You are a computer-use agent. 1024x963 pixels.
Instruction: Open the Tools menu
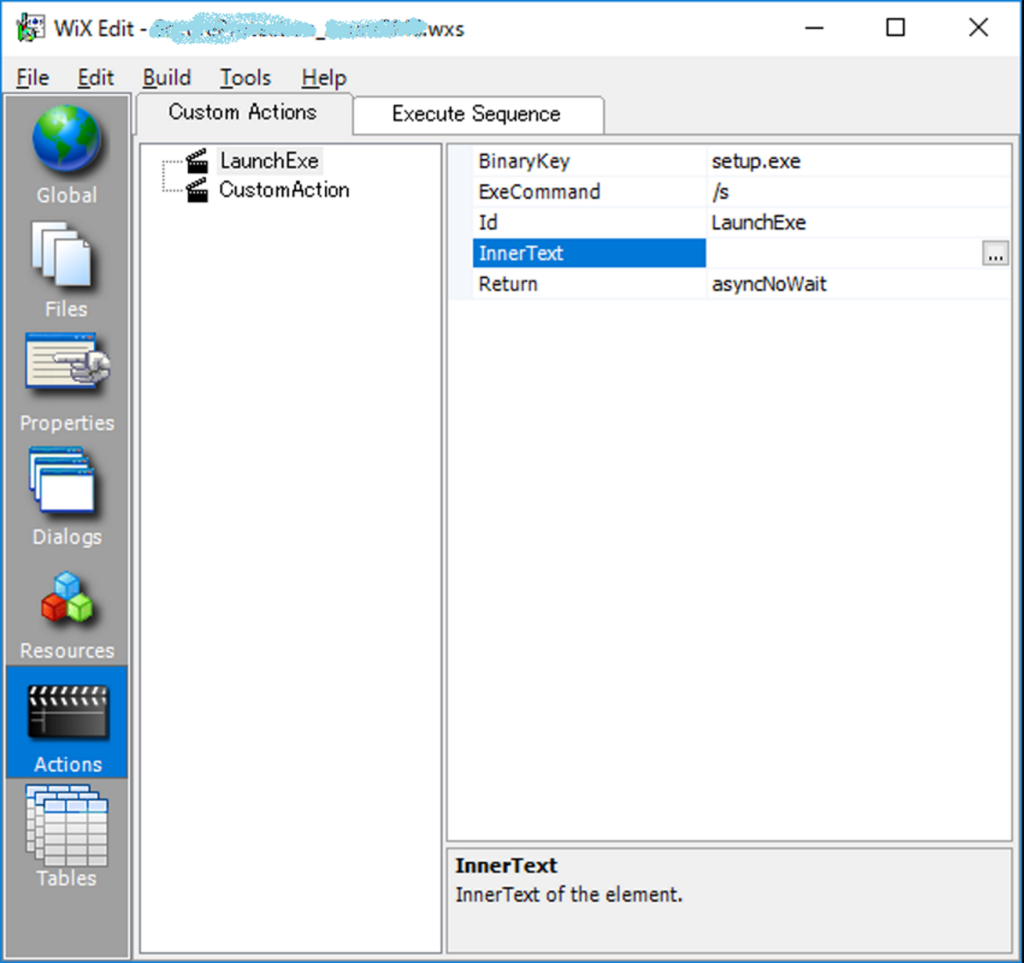coord(245,78)
